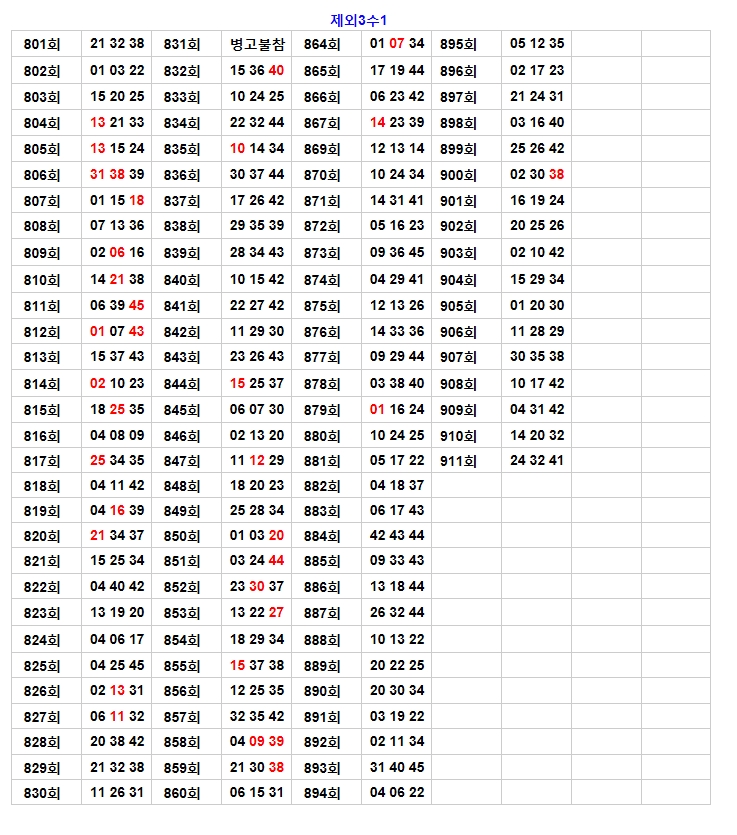Select the 911회 round label

coord(458,461)
